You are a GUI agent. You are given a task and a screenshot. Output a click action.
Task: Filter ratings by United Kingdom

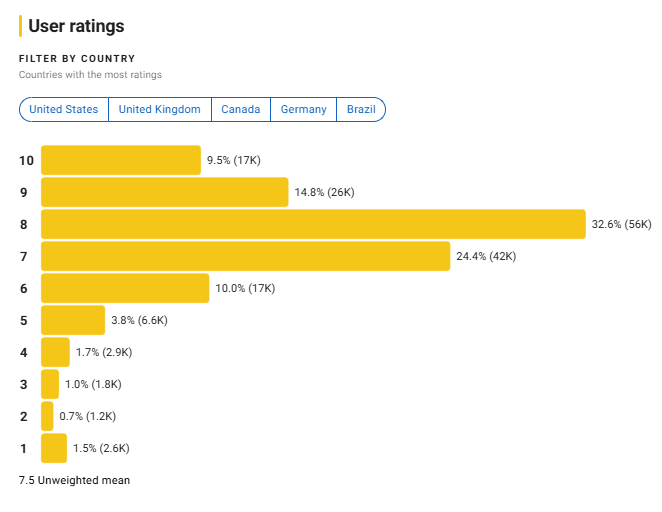160,110
